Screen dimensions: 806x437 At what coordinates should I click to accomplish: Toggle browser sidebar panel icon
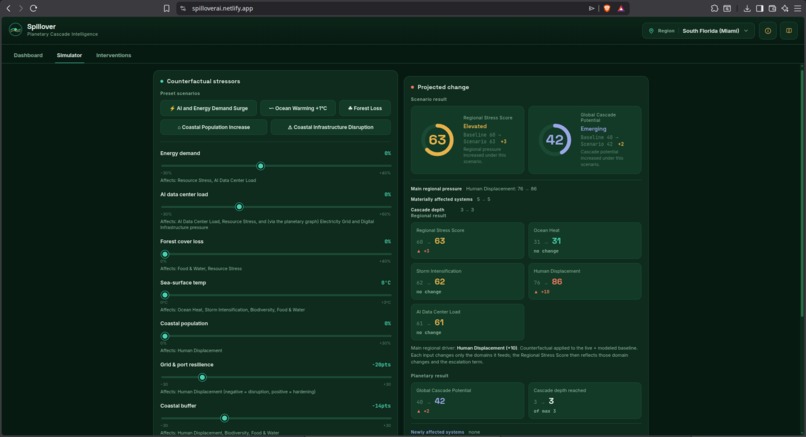[x=759, y=8]
